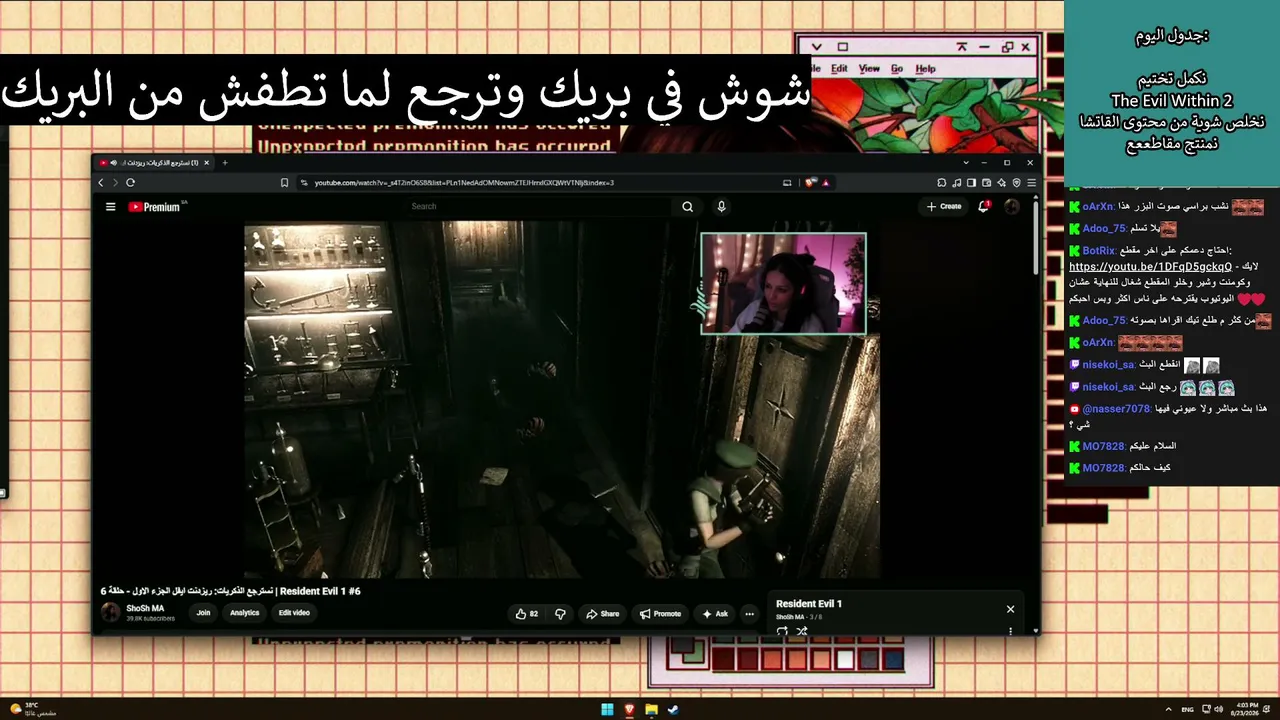The width and height of the screenshot is (1280, 720).
Task: Show hidden system tray icons
Action: [1170, 709]
